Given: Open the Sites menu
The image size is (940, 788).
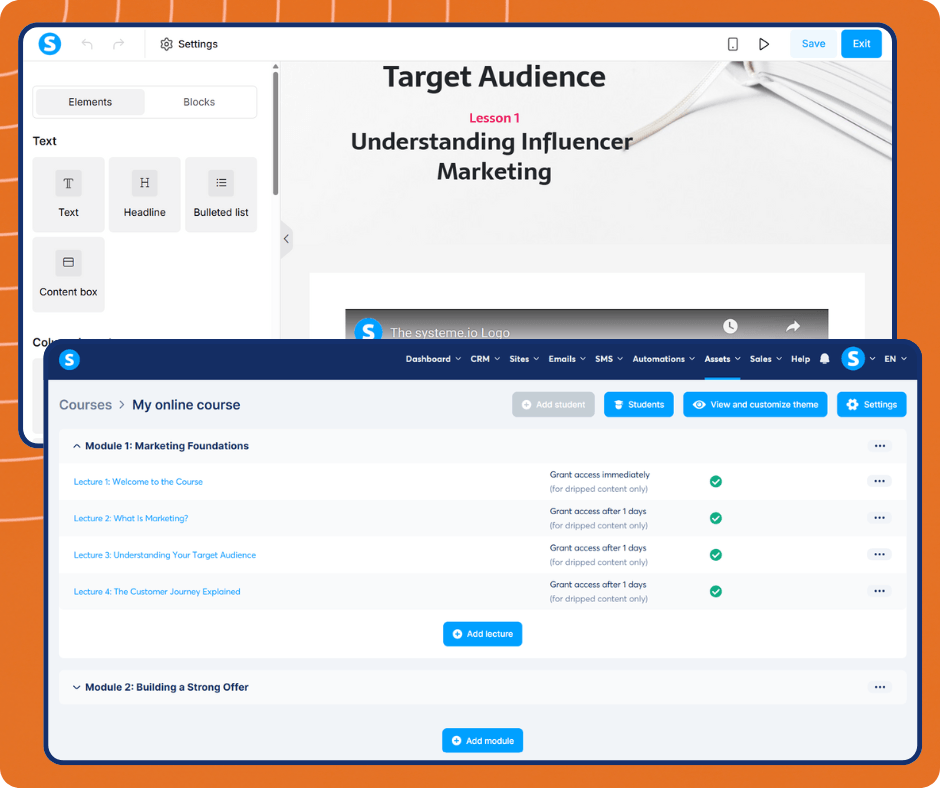Looking at the screenshot, I should coord(524,359).
